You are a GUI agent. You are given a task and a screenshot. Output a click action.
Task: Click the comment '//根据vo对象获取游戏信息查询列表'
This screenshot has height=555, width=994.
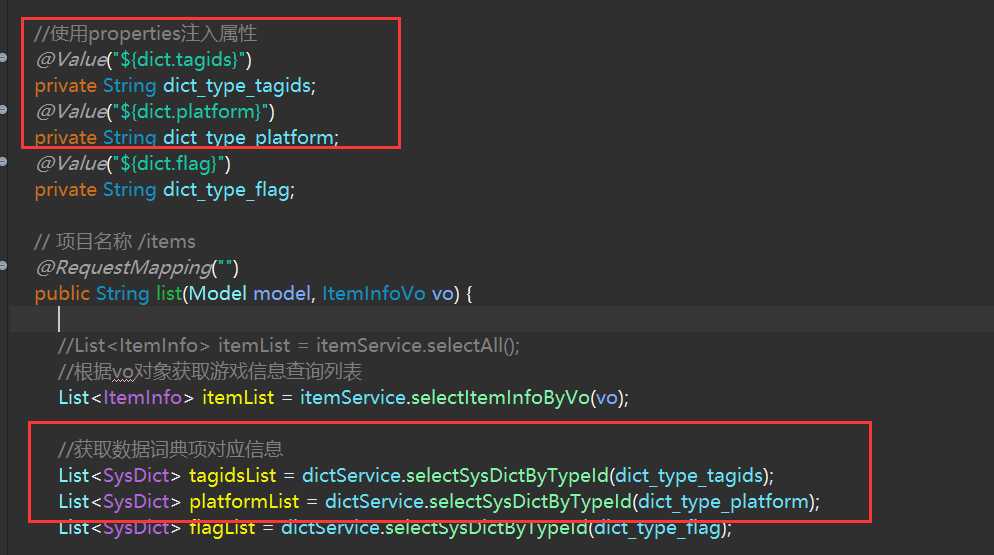coord(210,372)
